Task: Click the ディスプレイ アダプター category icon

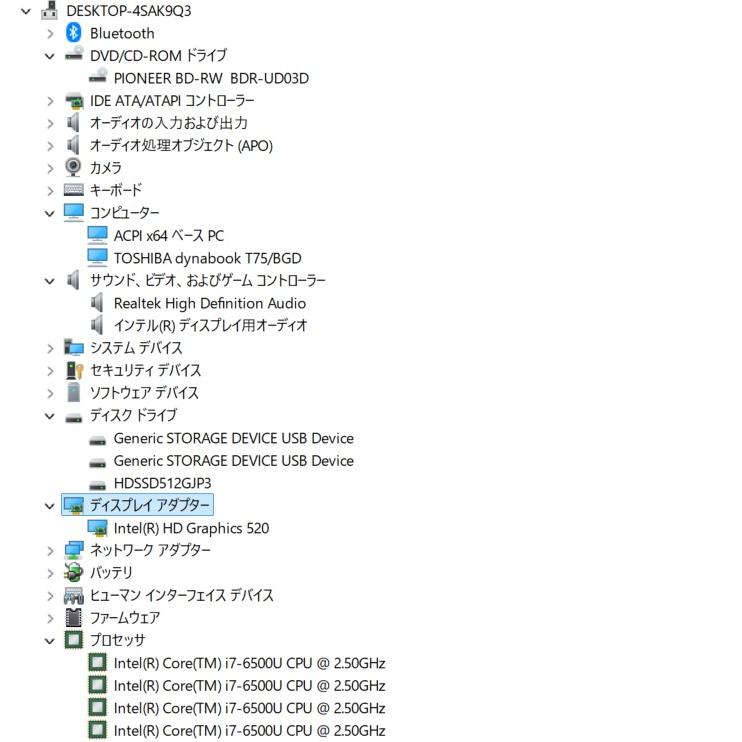Action: tap(74, 505)
